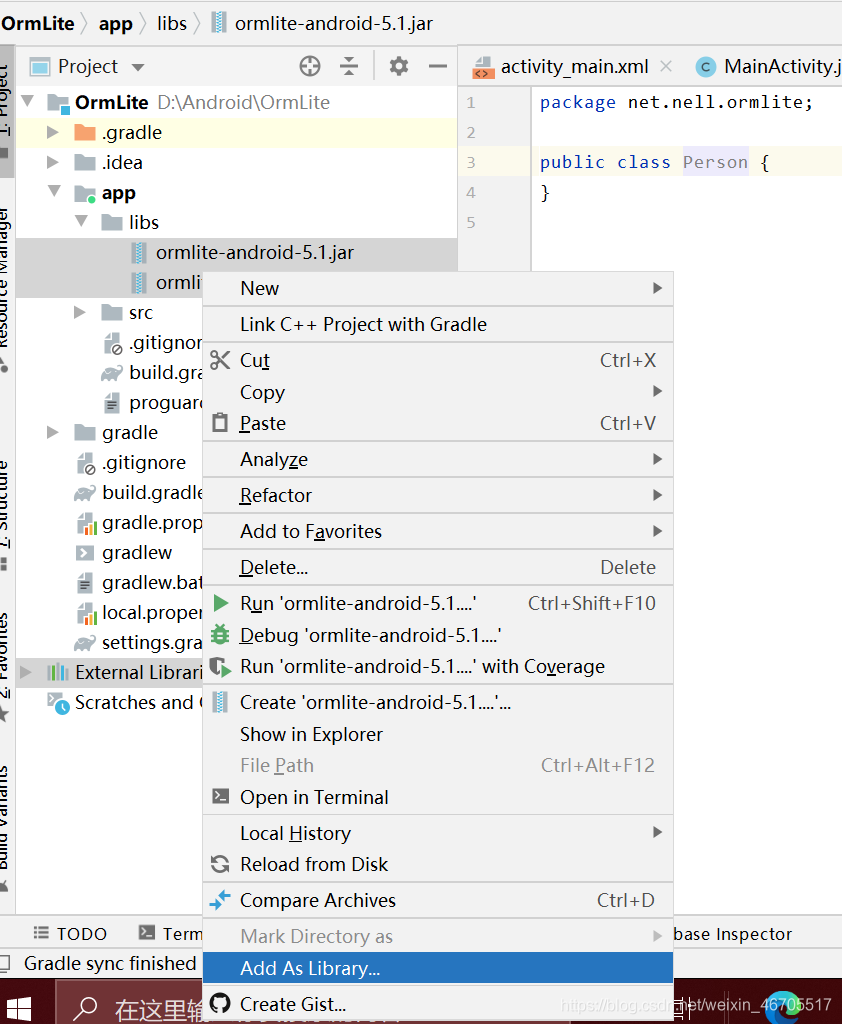Screen dimensions: 842x1024
Task: Click the MainActivity class icon in tab
Action: 705,67
